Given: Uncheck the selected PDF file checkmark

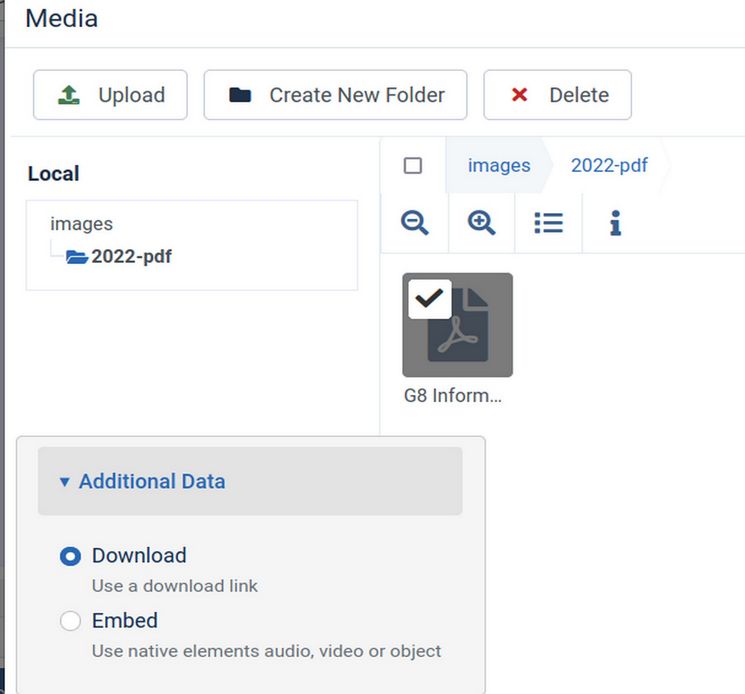Looking at the screenshot, I should point(430,299).
